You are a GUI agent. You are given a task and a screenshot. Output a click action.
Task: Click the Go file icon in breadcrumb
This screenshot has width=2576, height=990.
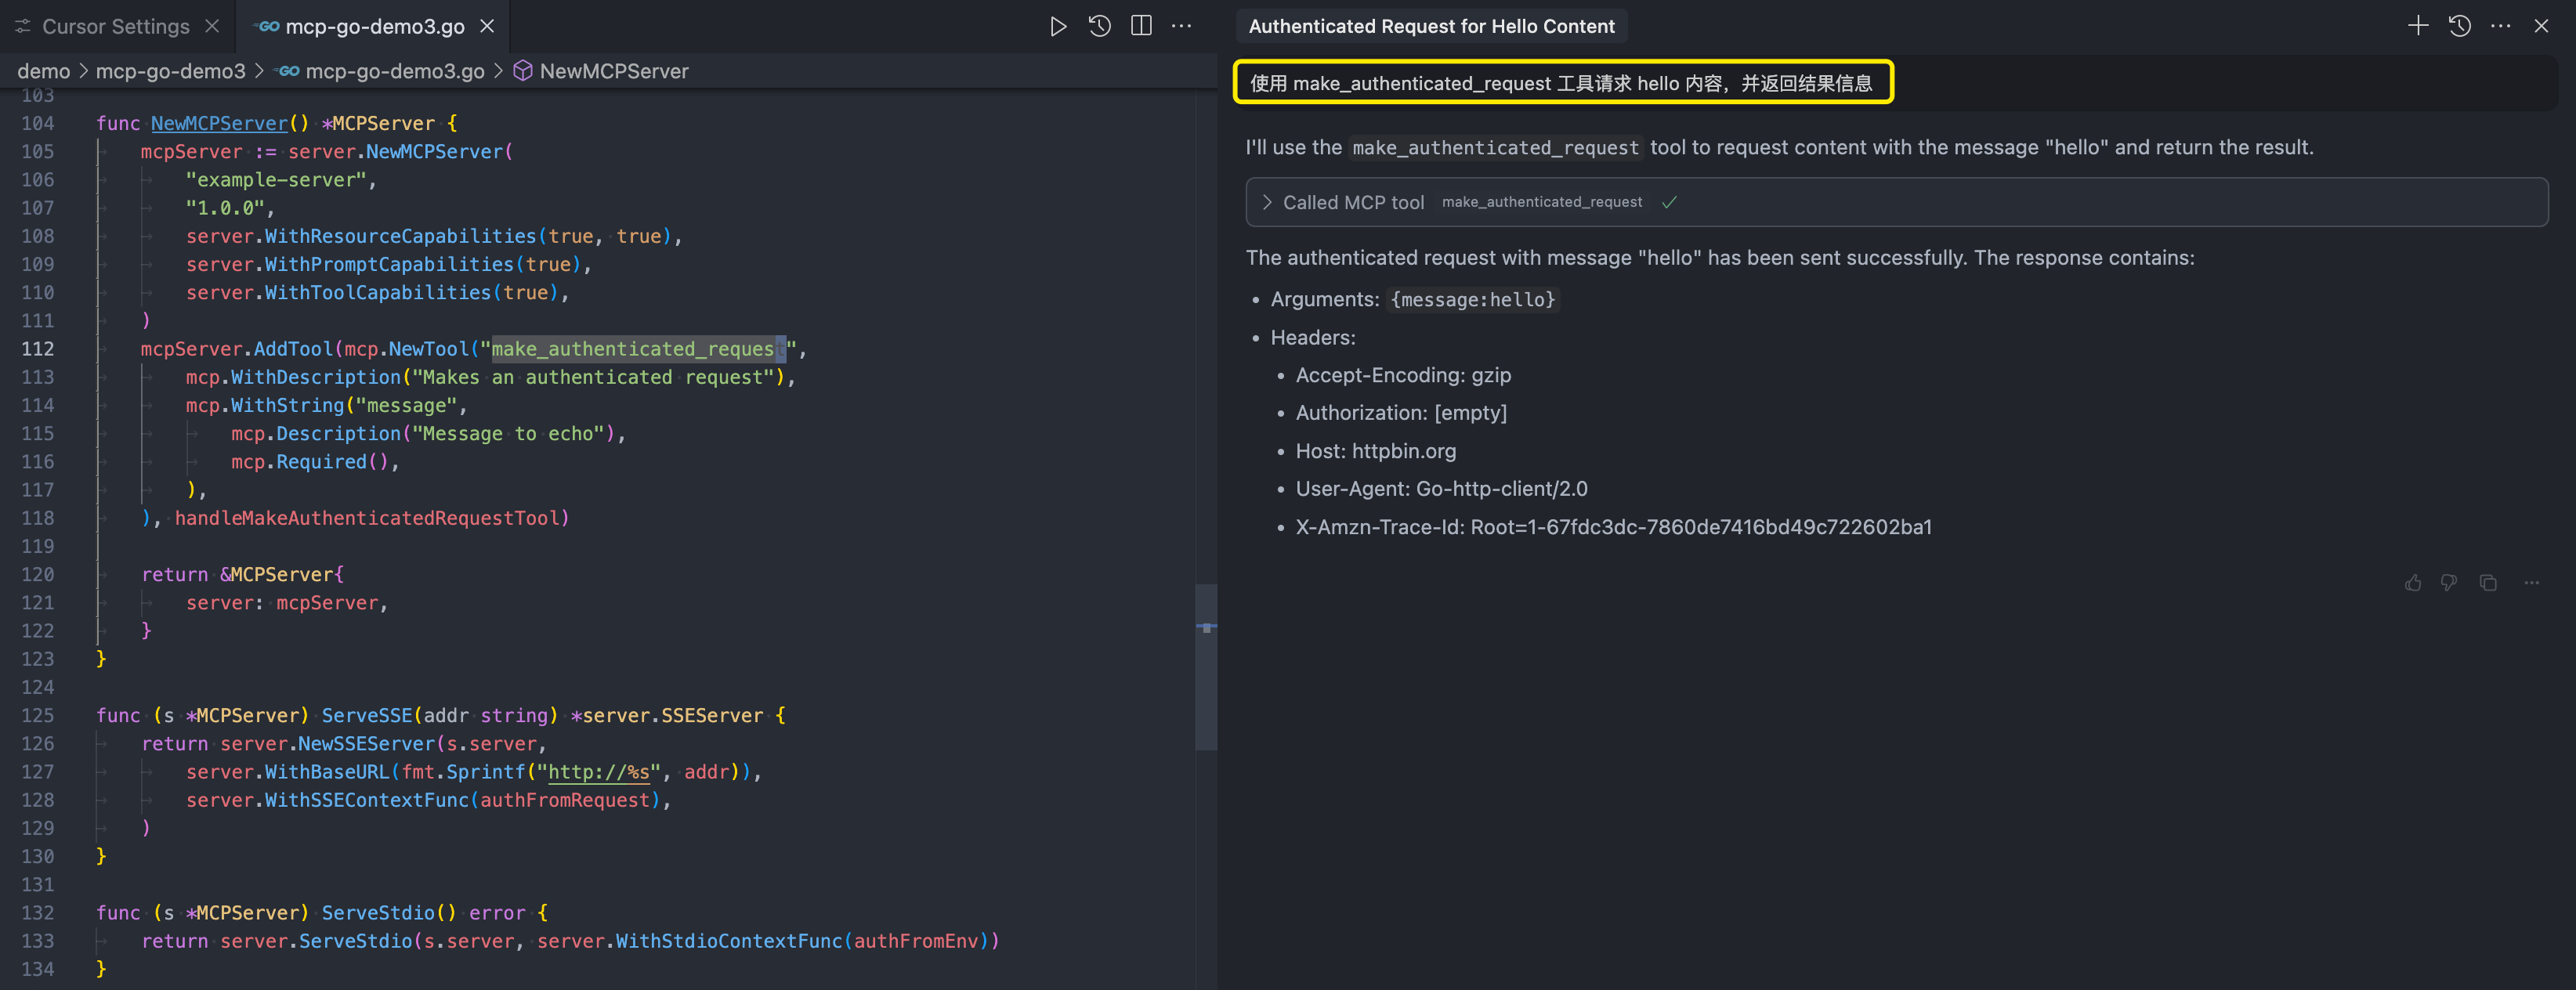(x=288, y=71)
